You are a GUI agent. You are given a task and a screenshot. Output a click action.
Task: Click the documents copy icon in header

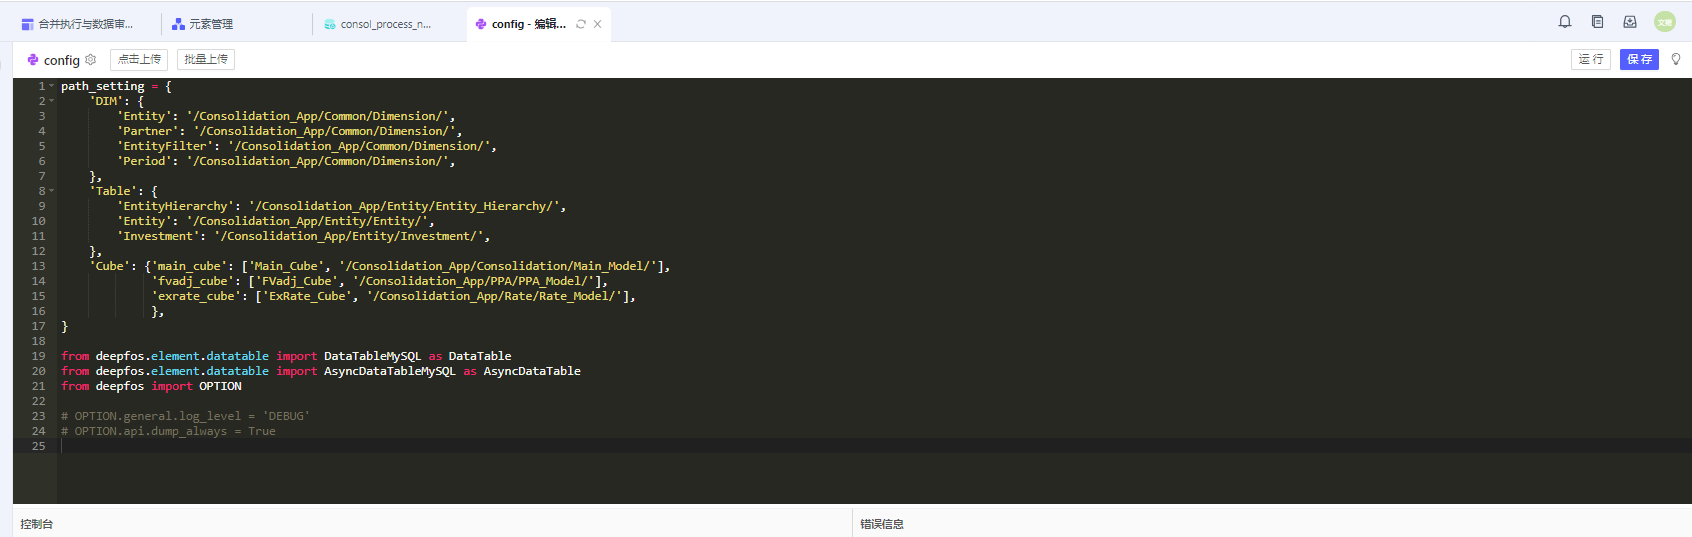(1597, 22)
